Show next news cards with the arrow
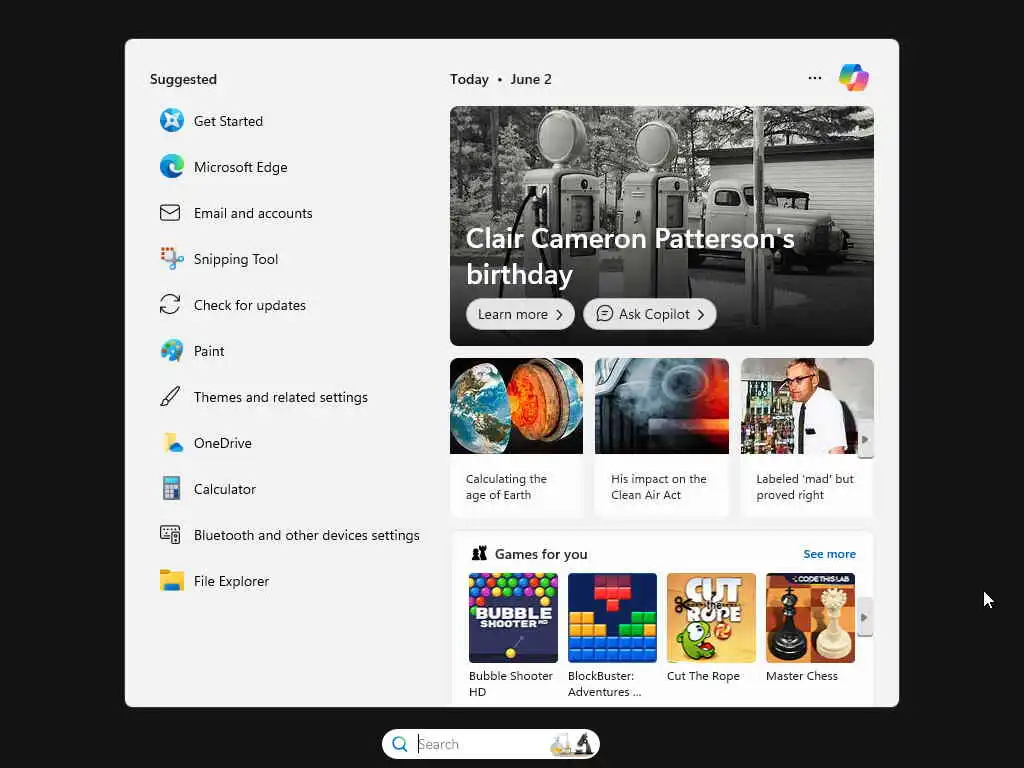 pos(865,440)
